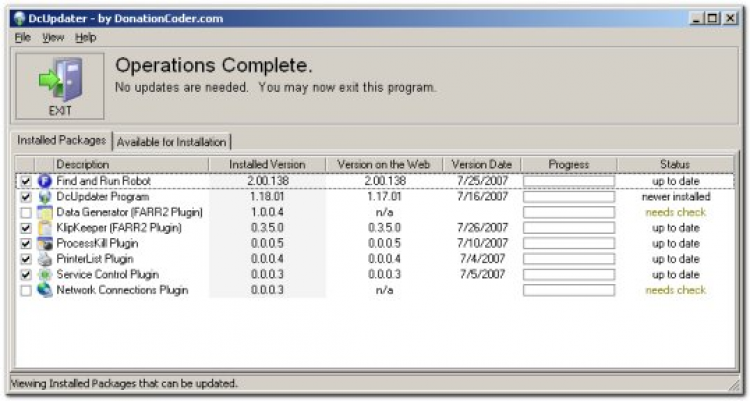Viewport: 750px width, 401px height.
Task: Click the status bar message text
Action: point(123,384)
